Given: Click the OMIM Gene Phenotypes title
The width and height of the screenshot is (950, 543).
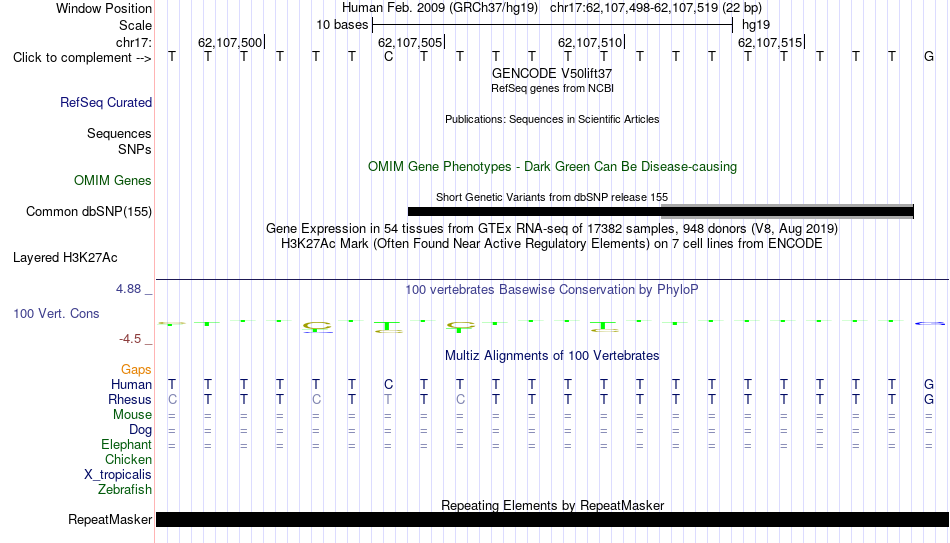Looking at the screenshot, I should tap(553, 167).
